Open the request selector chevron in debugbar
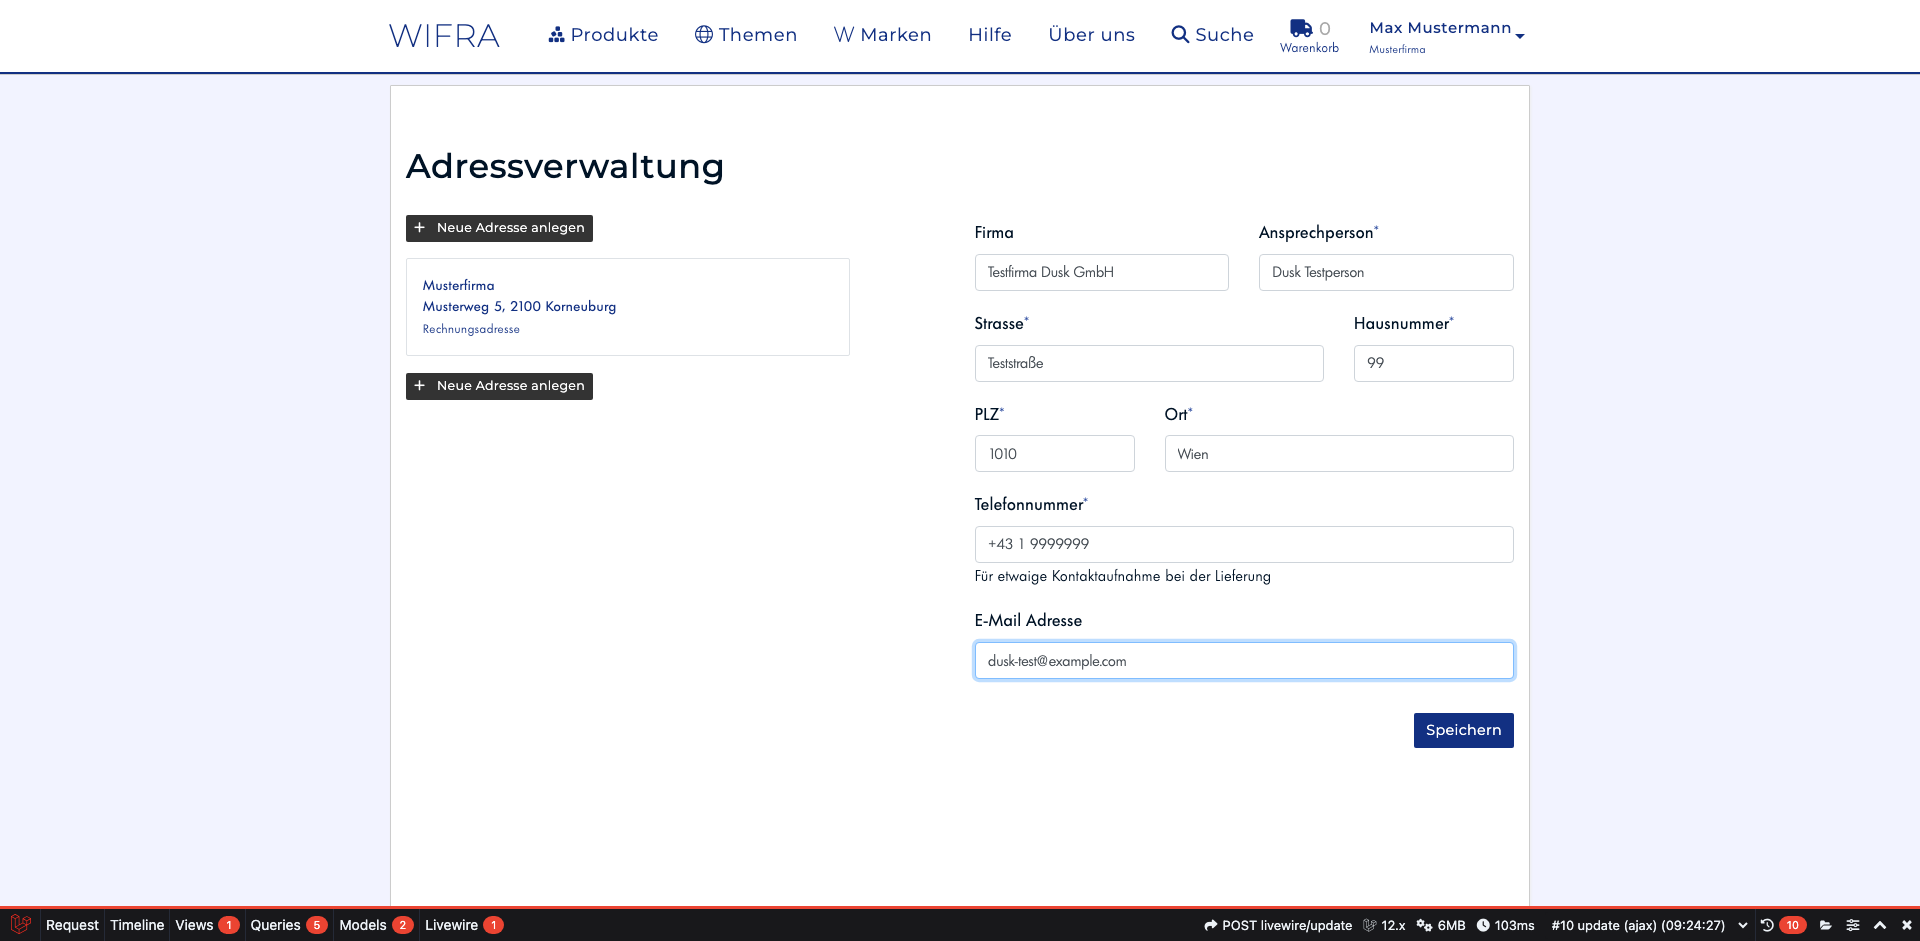Image resolution: width=1920 pixels, height=941 pixels. (x=1744, y=925)
